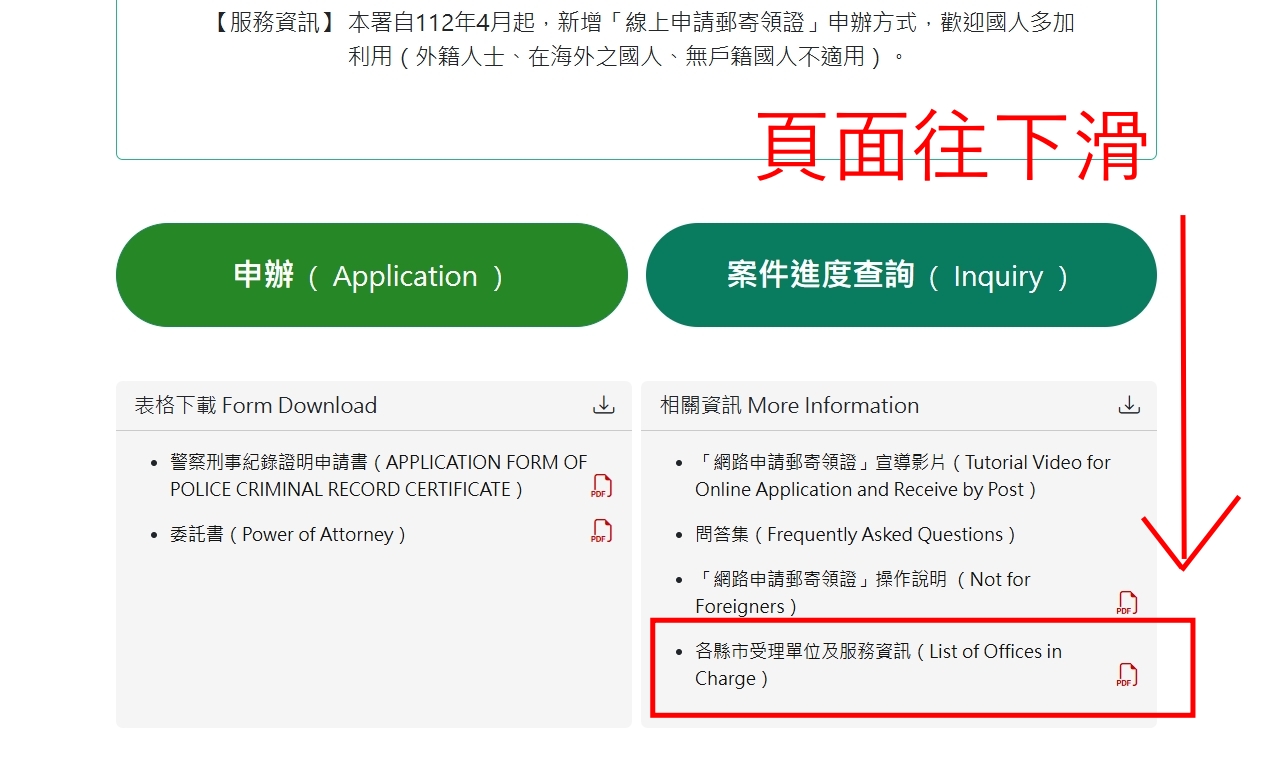This screenshot has width=1283, height=758.
Task: Click the 【服務資訊】 announcement text
Action: click(642, 39)
